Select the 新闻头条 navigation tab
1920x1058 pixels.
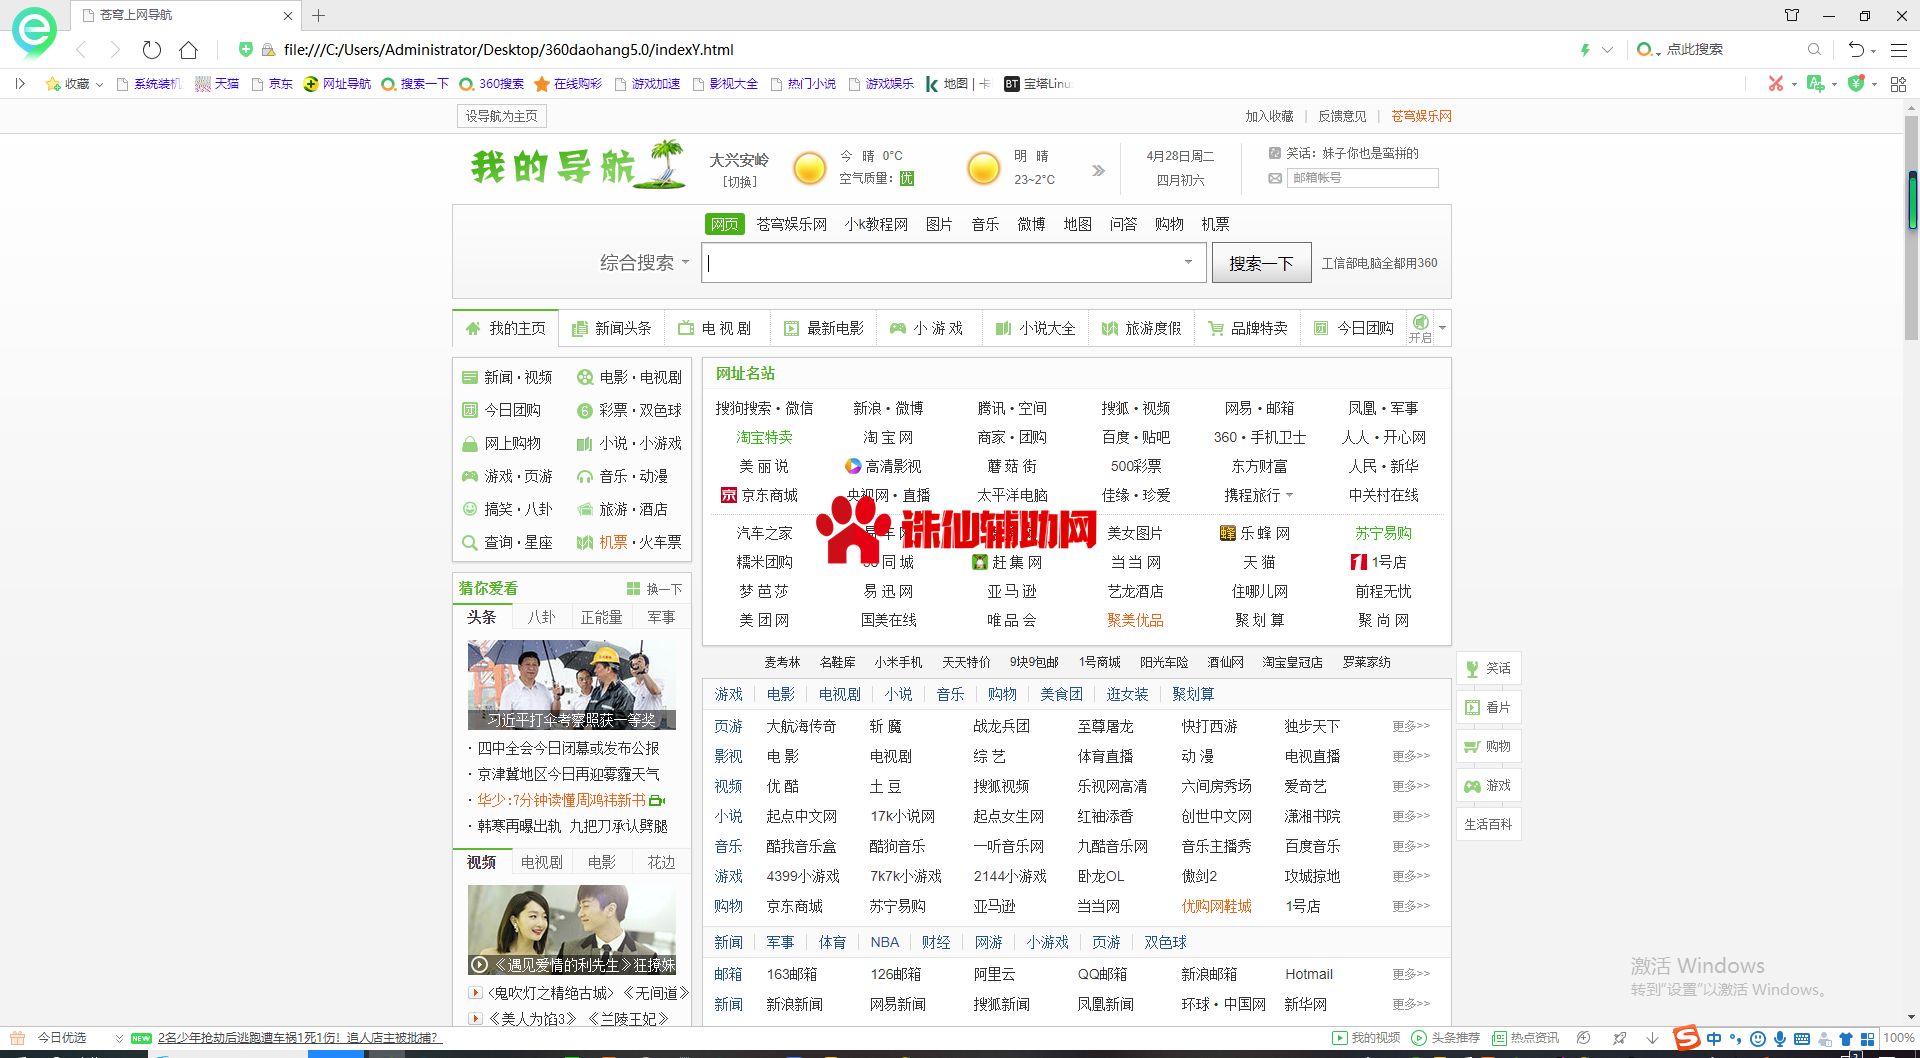tap(611, 328)
